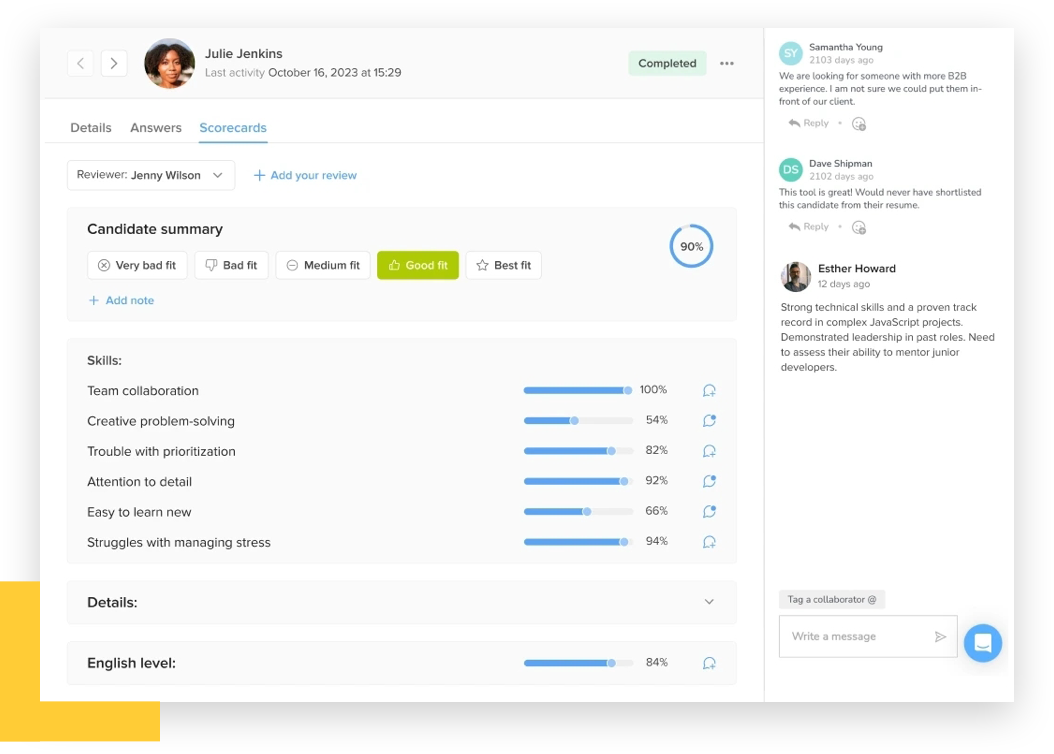Open the three-dot more options menu

pyautogui.click(x=727, y=63)
